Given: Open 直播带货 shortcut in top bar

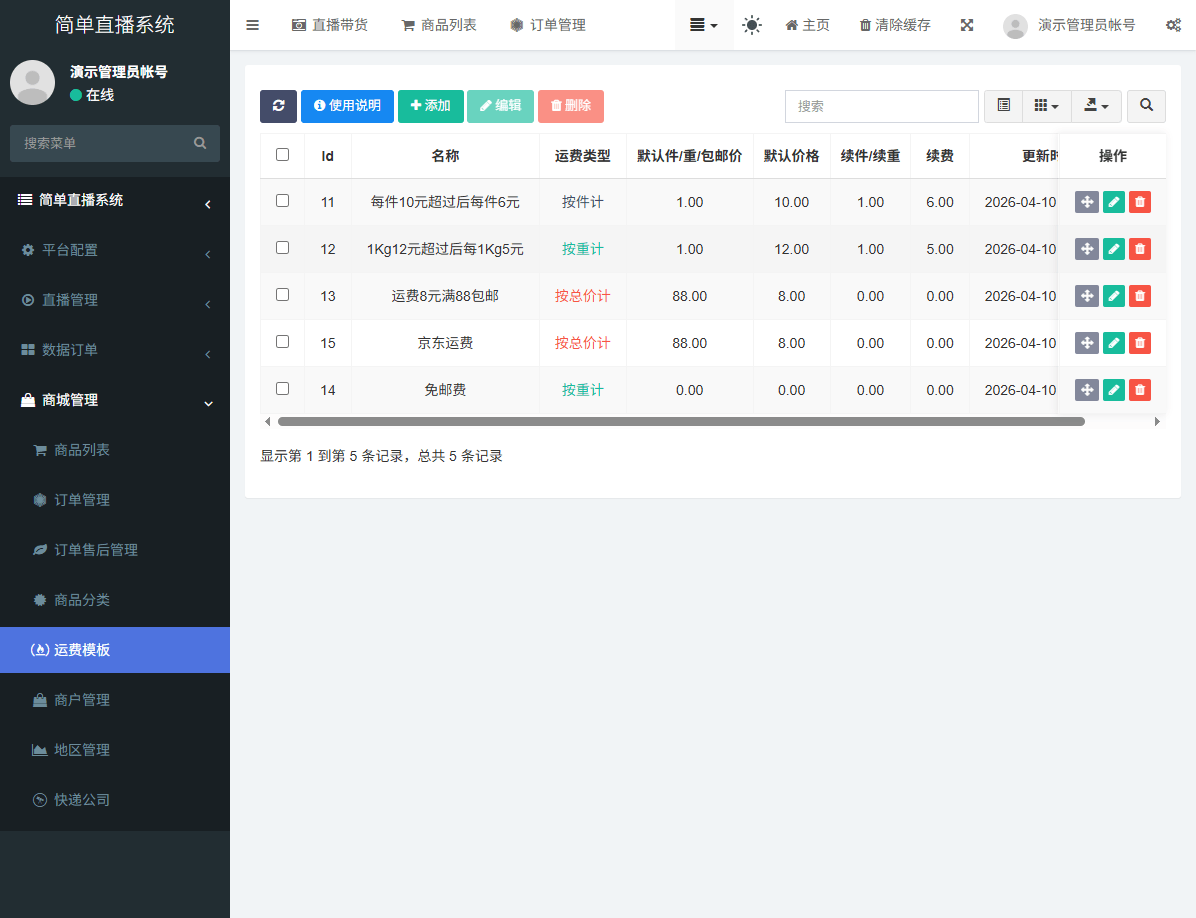Looking at the screenshot, I should point(330,25).
